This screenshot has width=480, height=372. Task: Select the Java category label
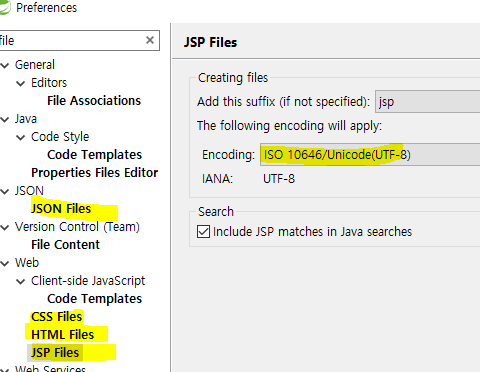[26, 119]
